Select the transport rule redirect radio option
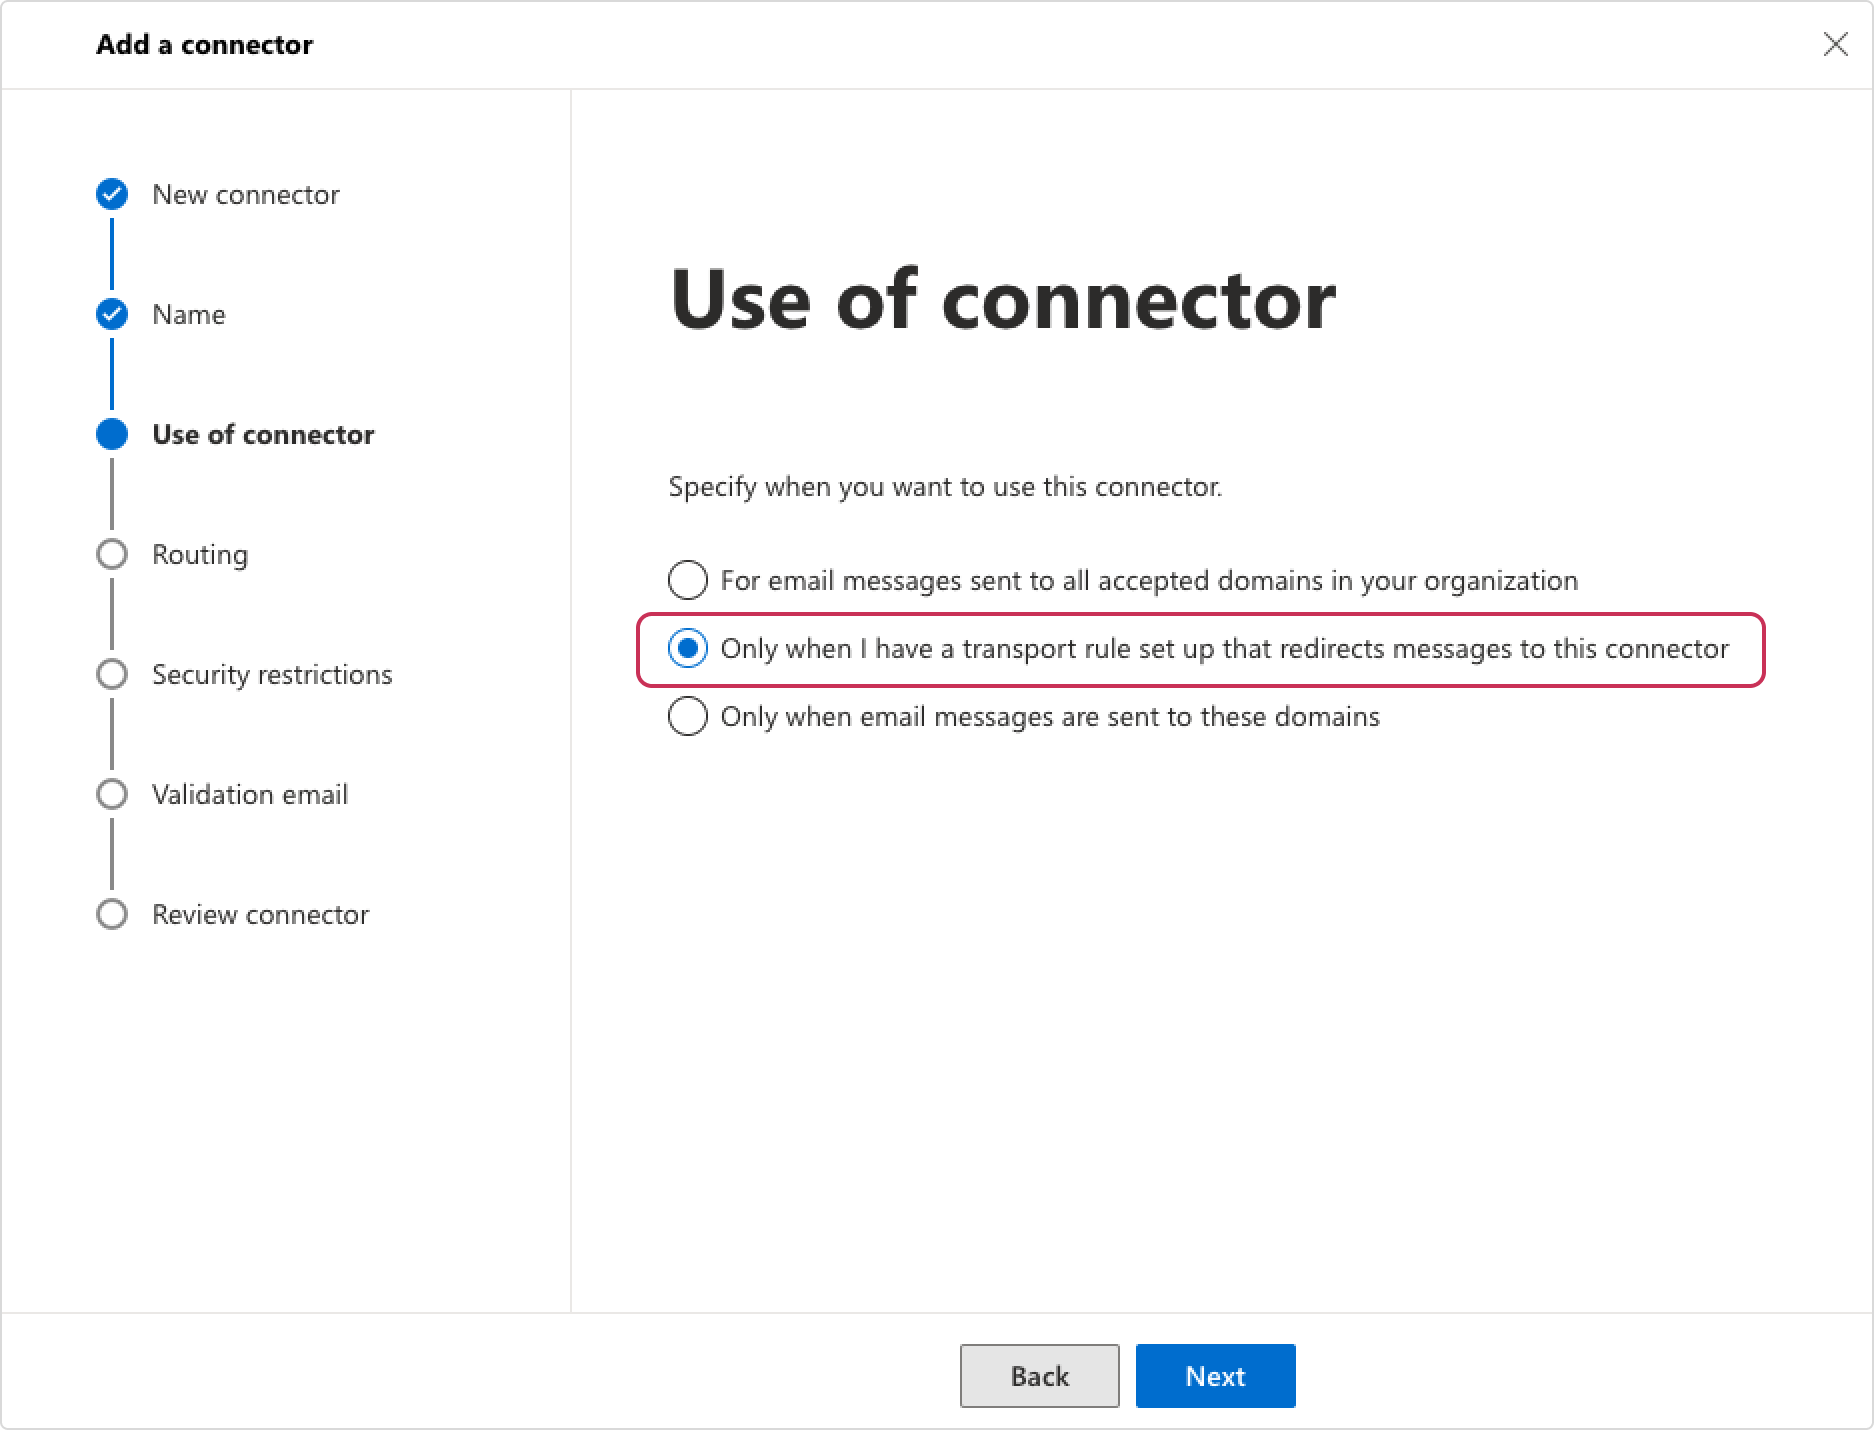The image size is (1874, 1430). tap(688, 648)
